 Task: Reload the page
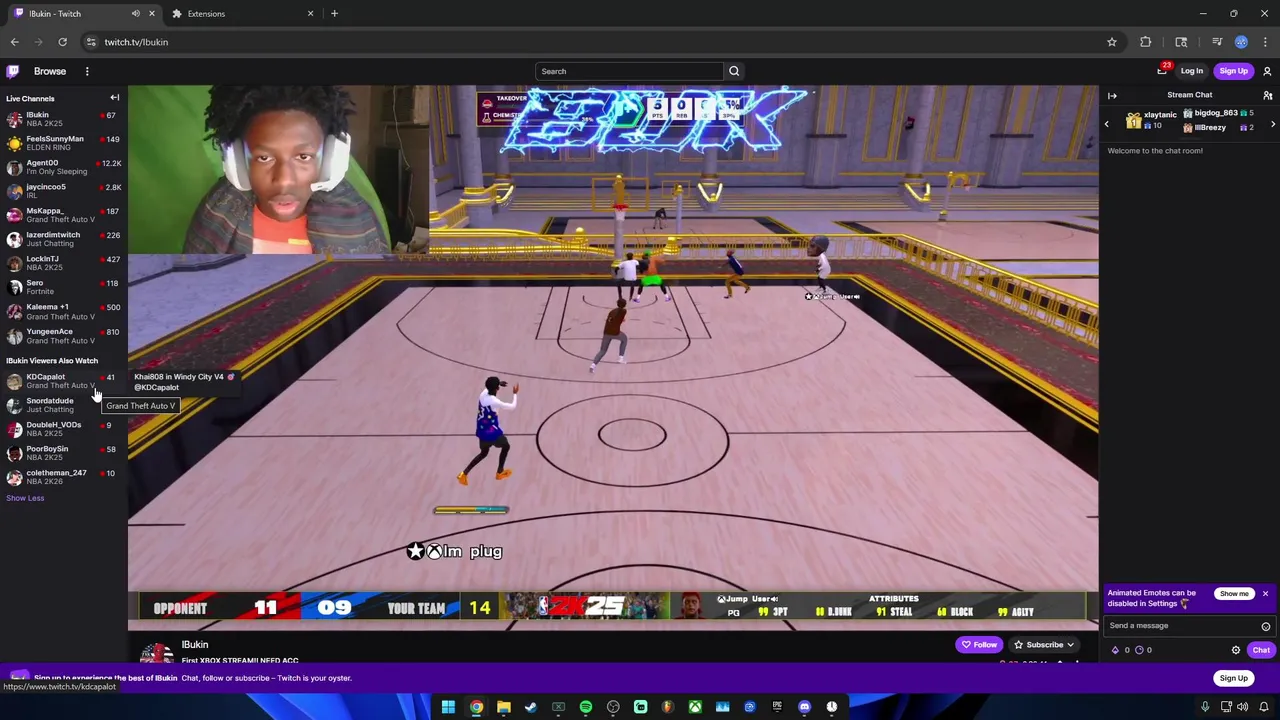tap(62, 42)
